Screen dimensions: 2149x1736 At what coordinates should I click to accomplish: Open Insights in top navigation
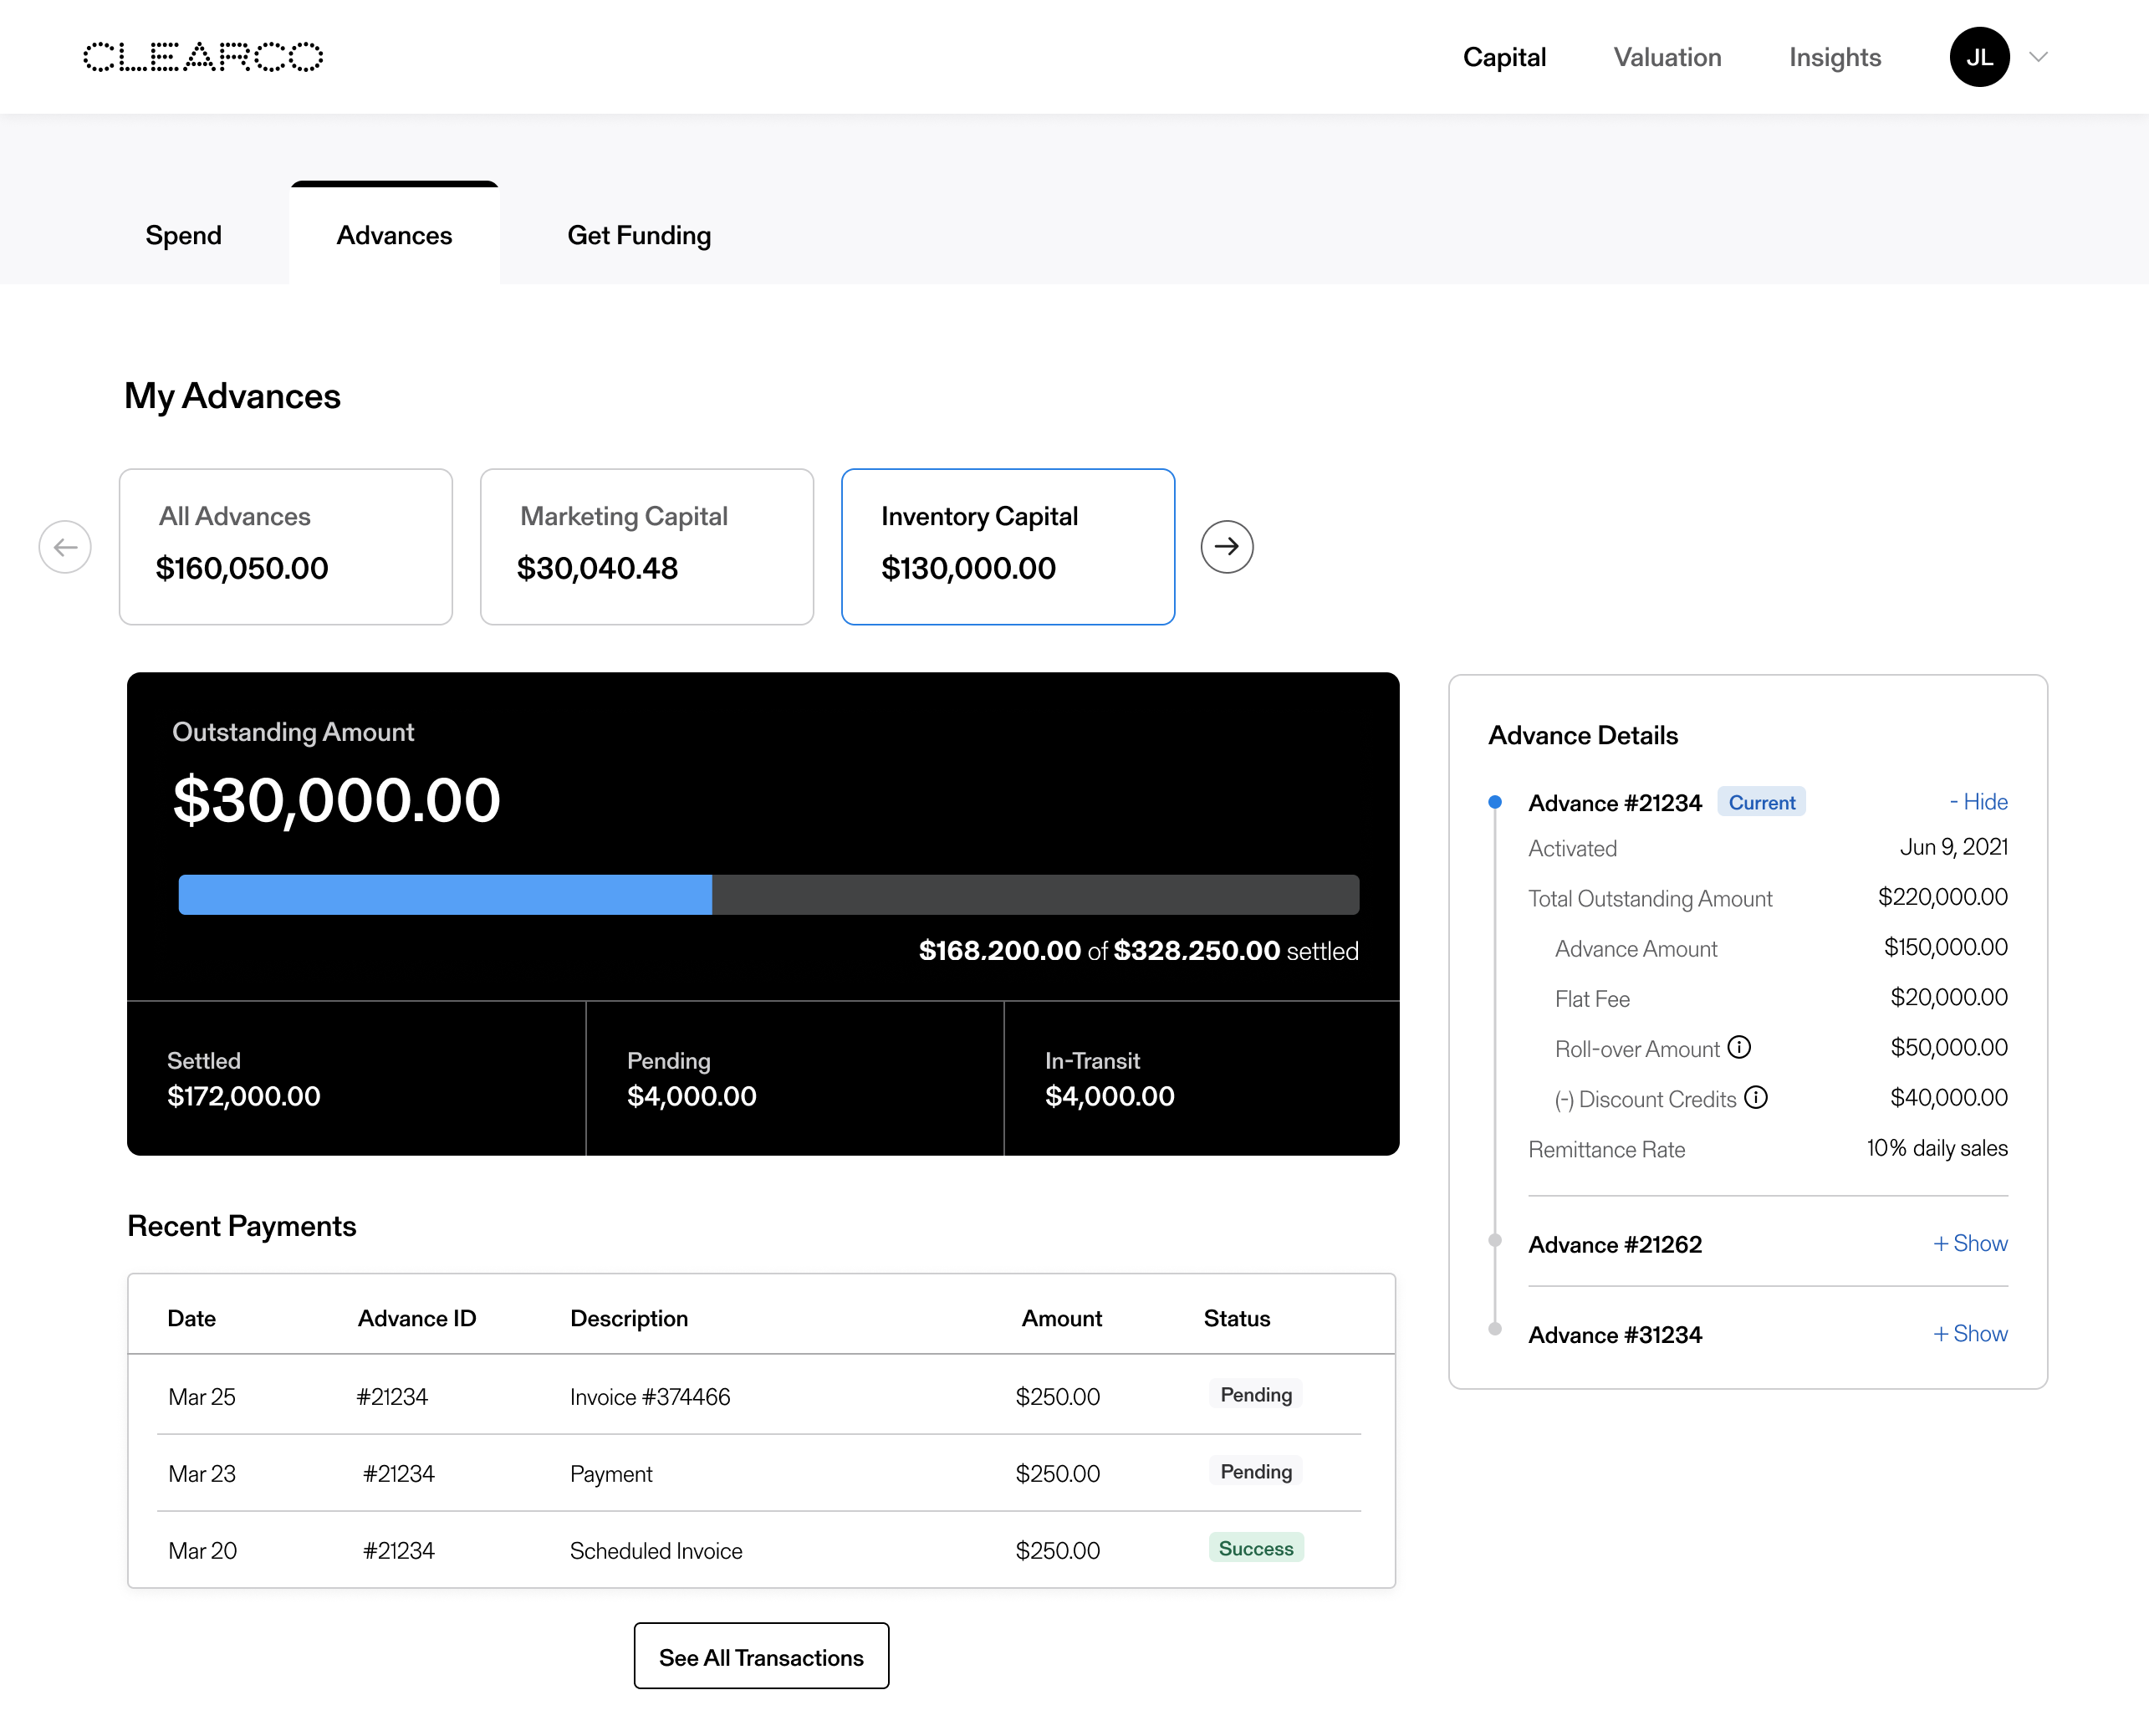[1834, 57]
